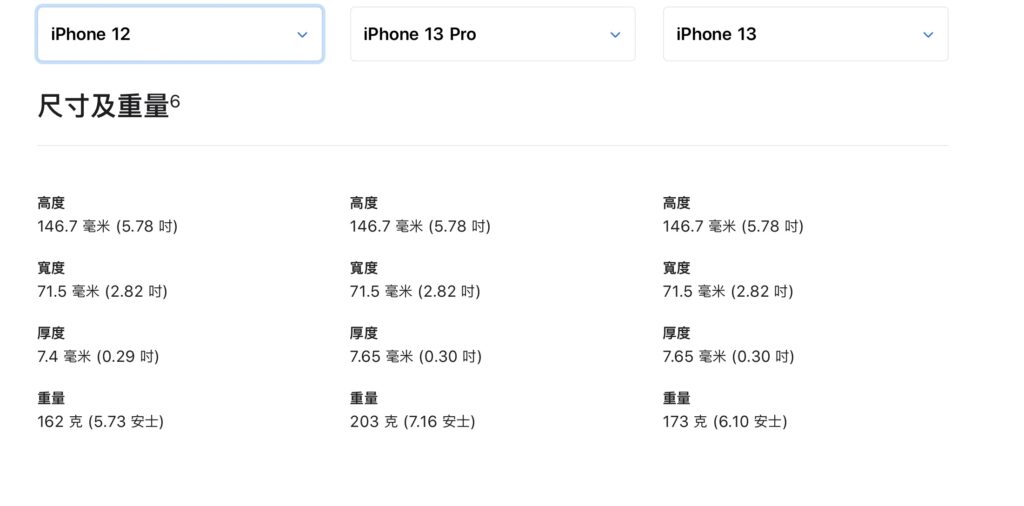Click the chevron arrow in the iPhone 13 box
This screenshot has height=506, width=1024.
pyautogui.click(x=927, y=35)
